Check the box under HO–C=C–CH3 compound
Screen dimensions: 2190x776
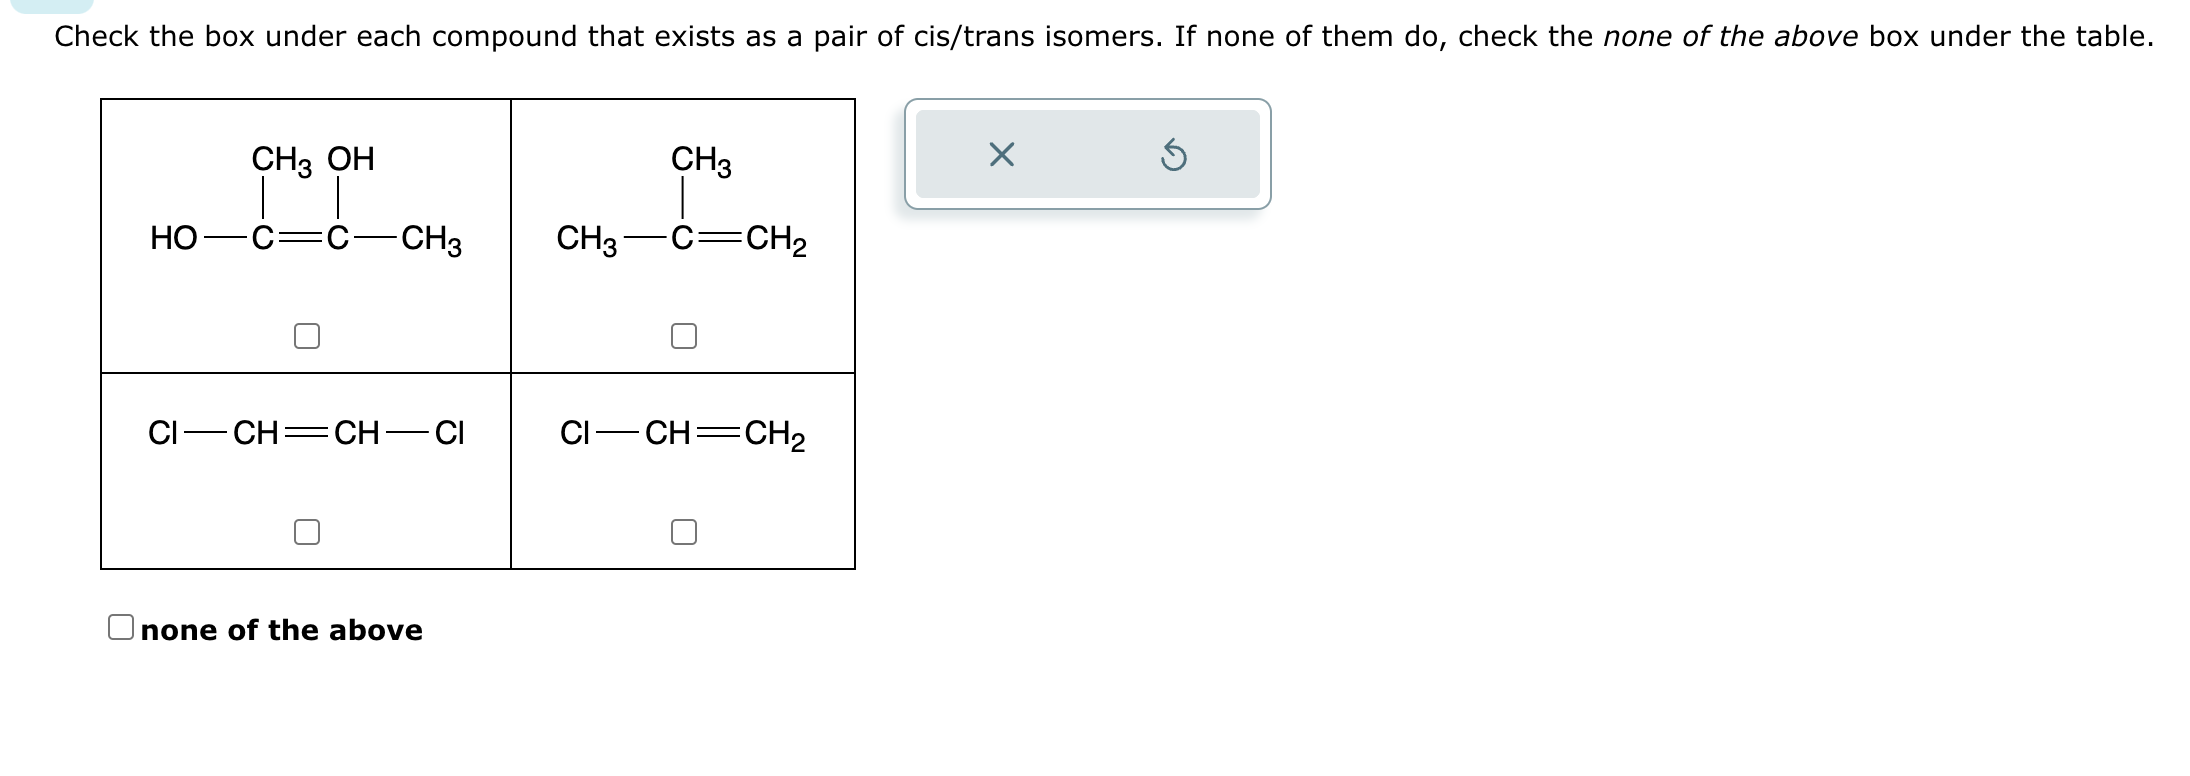[x=307, y=336]
